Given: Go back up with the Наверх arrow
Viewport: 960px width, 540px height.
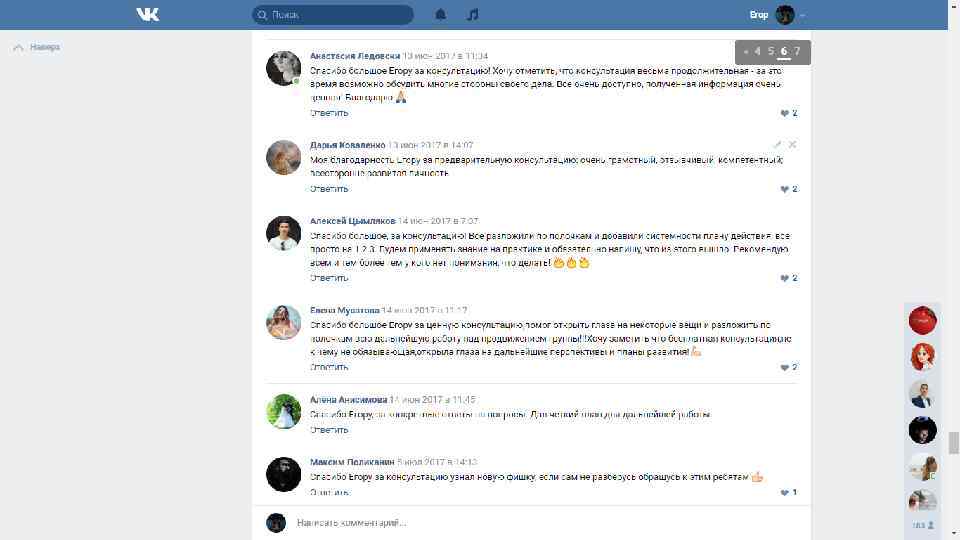Looking at the screenshot, I should [x=18, y=47].
